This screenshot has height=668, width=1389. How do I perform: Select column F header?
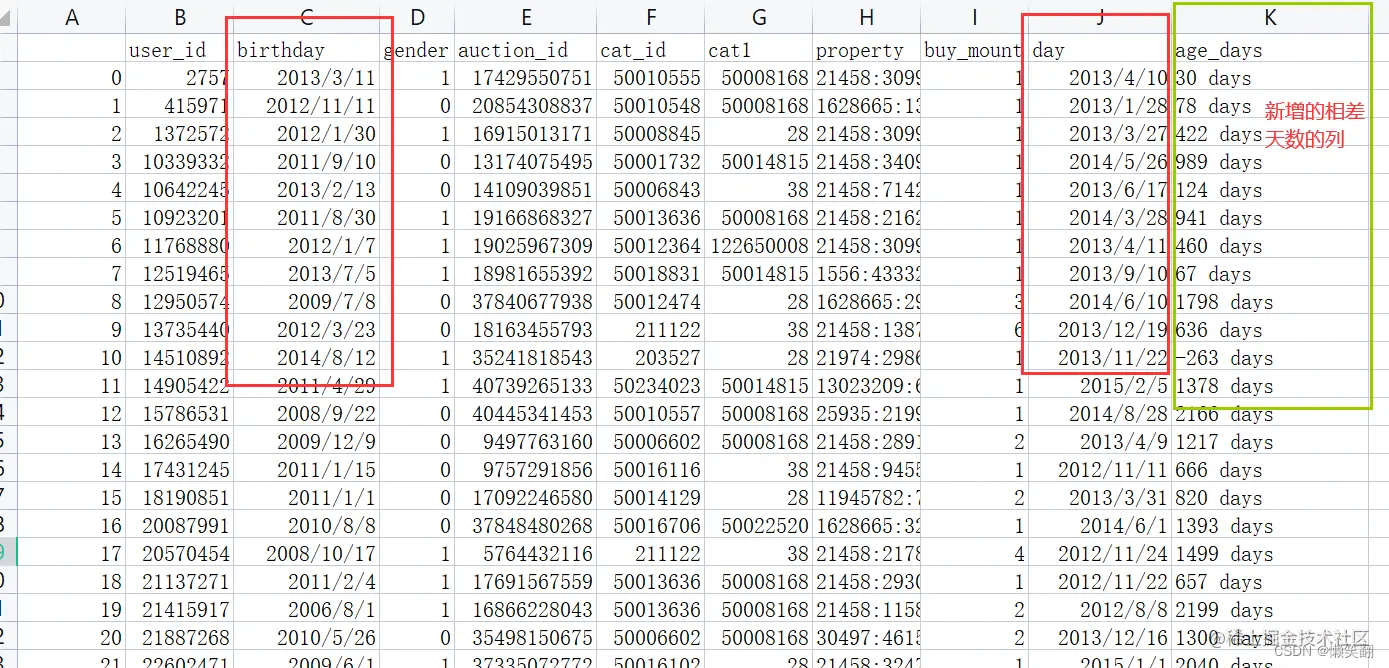[650, 17]
